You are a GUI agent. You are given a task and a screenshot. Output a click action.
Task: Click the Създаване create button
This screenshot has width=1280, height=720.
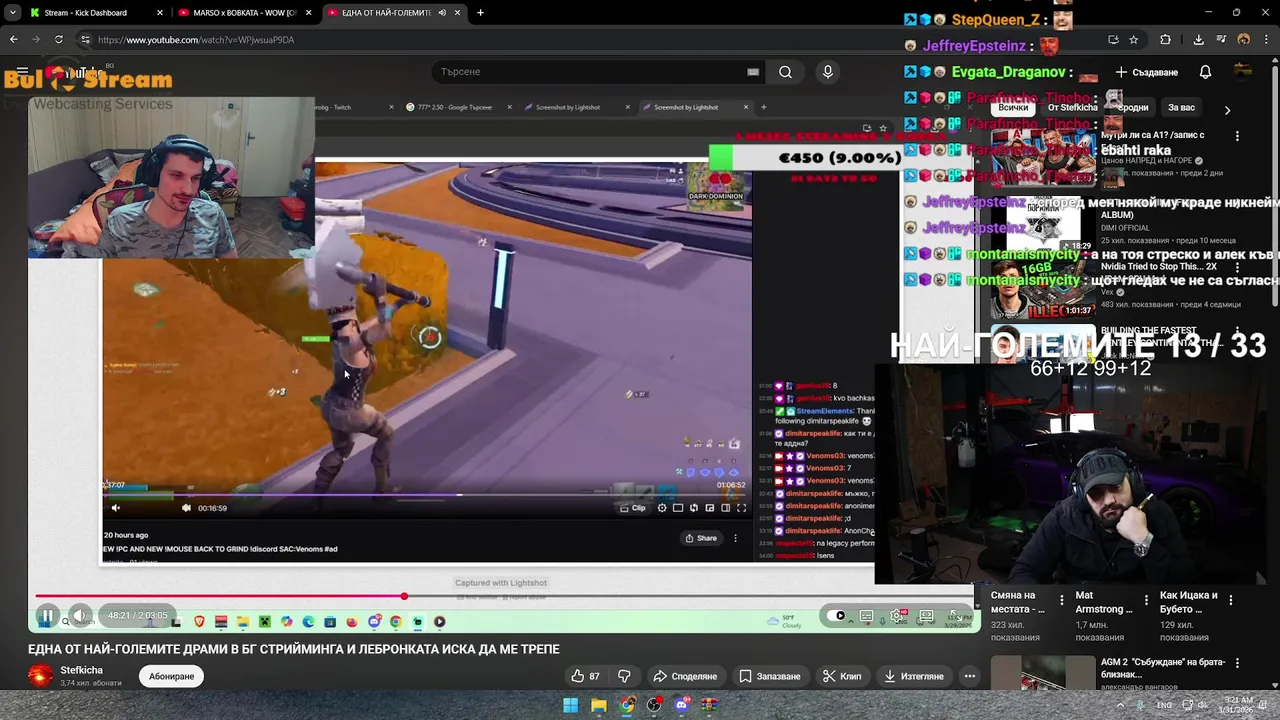pyautogui.click(x=1147, y=72)
